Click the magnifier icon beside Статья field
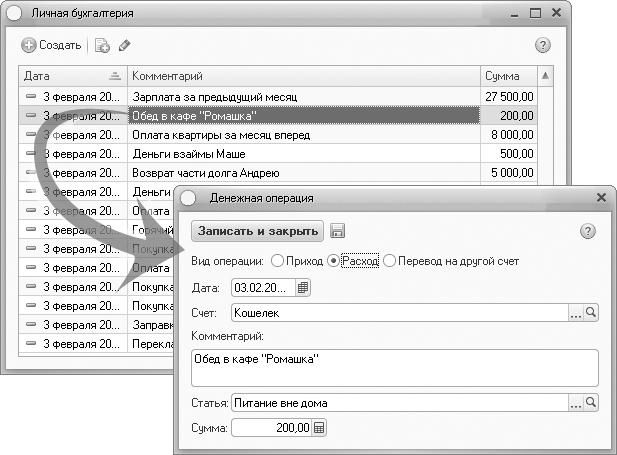 tap(591, 403)
